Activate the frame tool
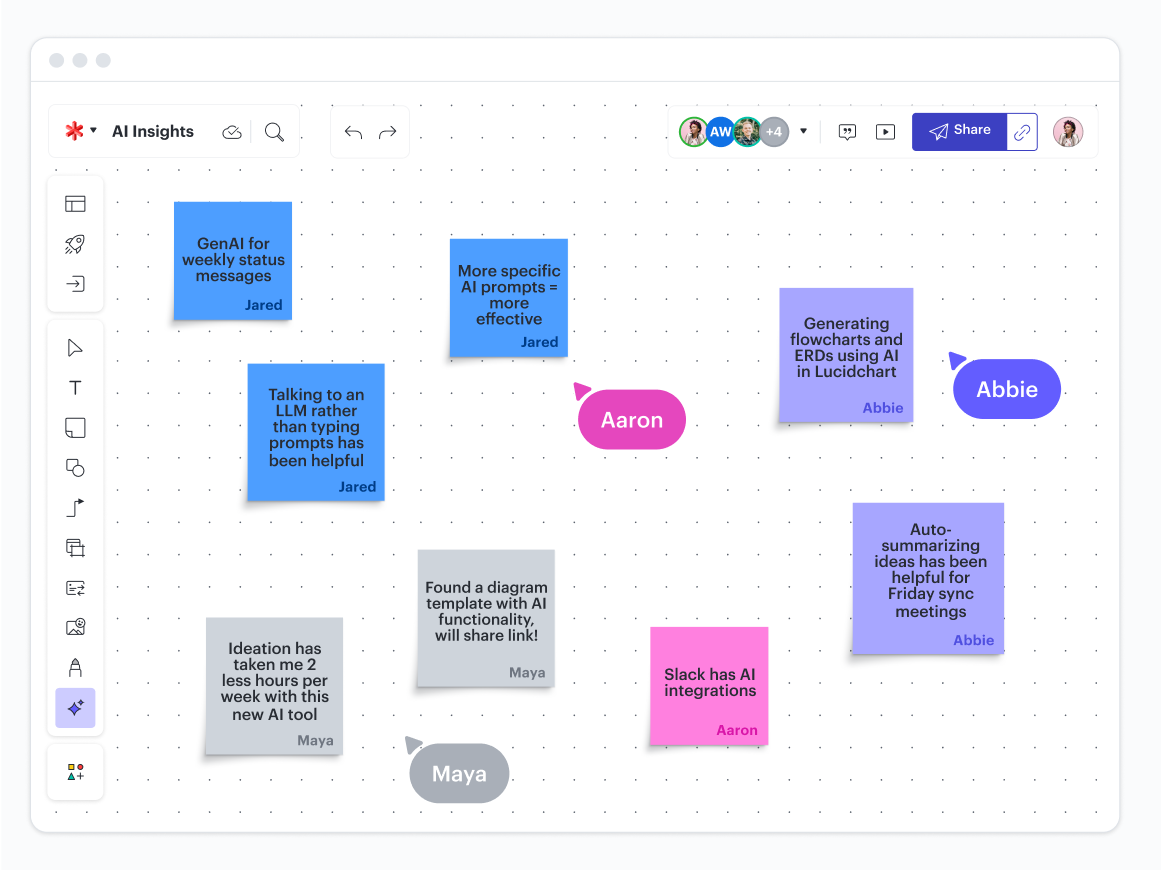The height and width of the screenshot is (870, 1161). click(x=75, y=548)
